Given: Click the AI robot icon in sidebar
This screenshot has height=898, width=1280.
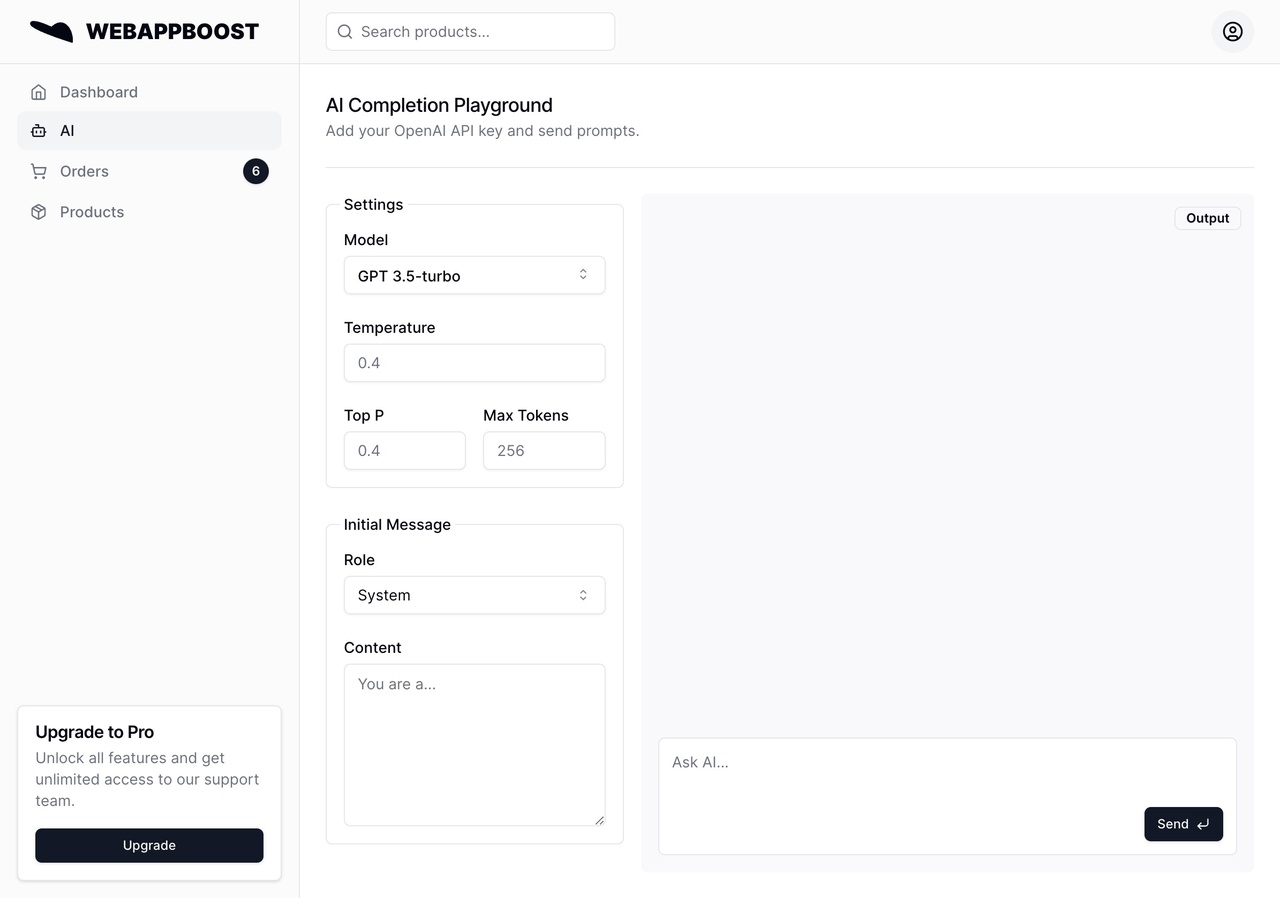Looking at the screenshot, I should tap(38, 131).
